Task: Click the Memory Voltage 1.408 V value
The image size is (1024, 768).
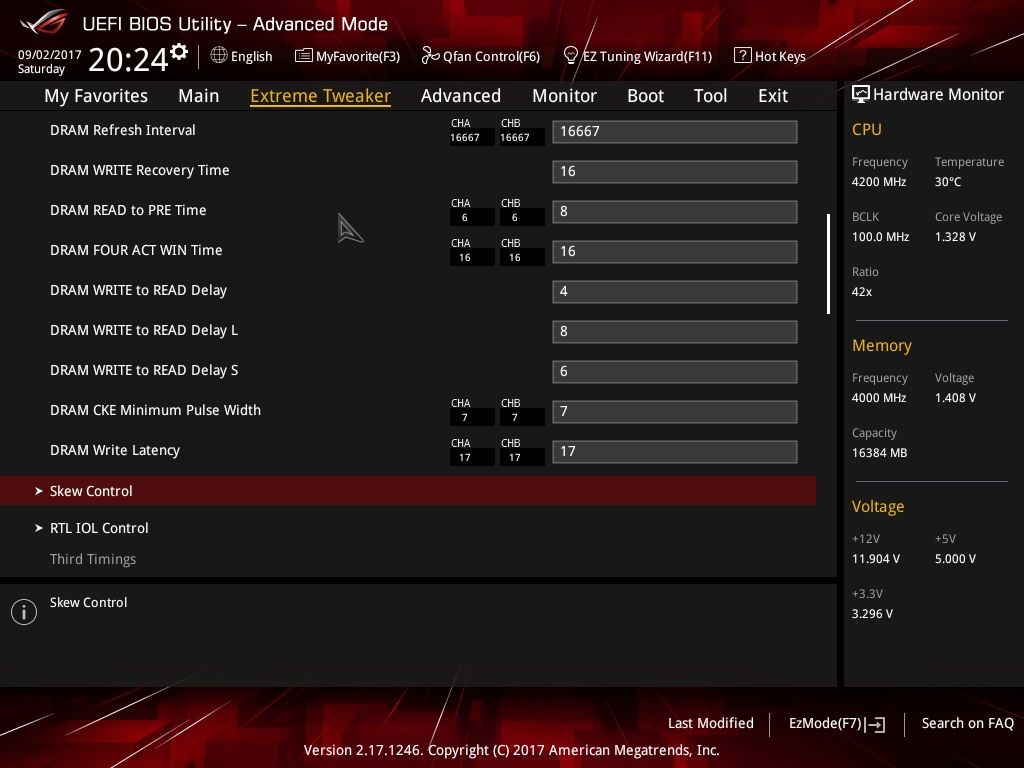Action: [x=955, y=398]
